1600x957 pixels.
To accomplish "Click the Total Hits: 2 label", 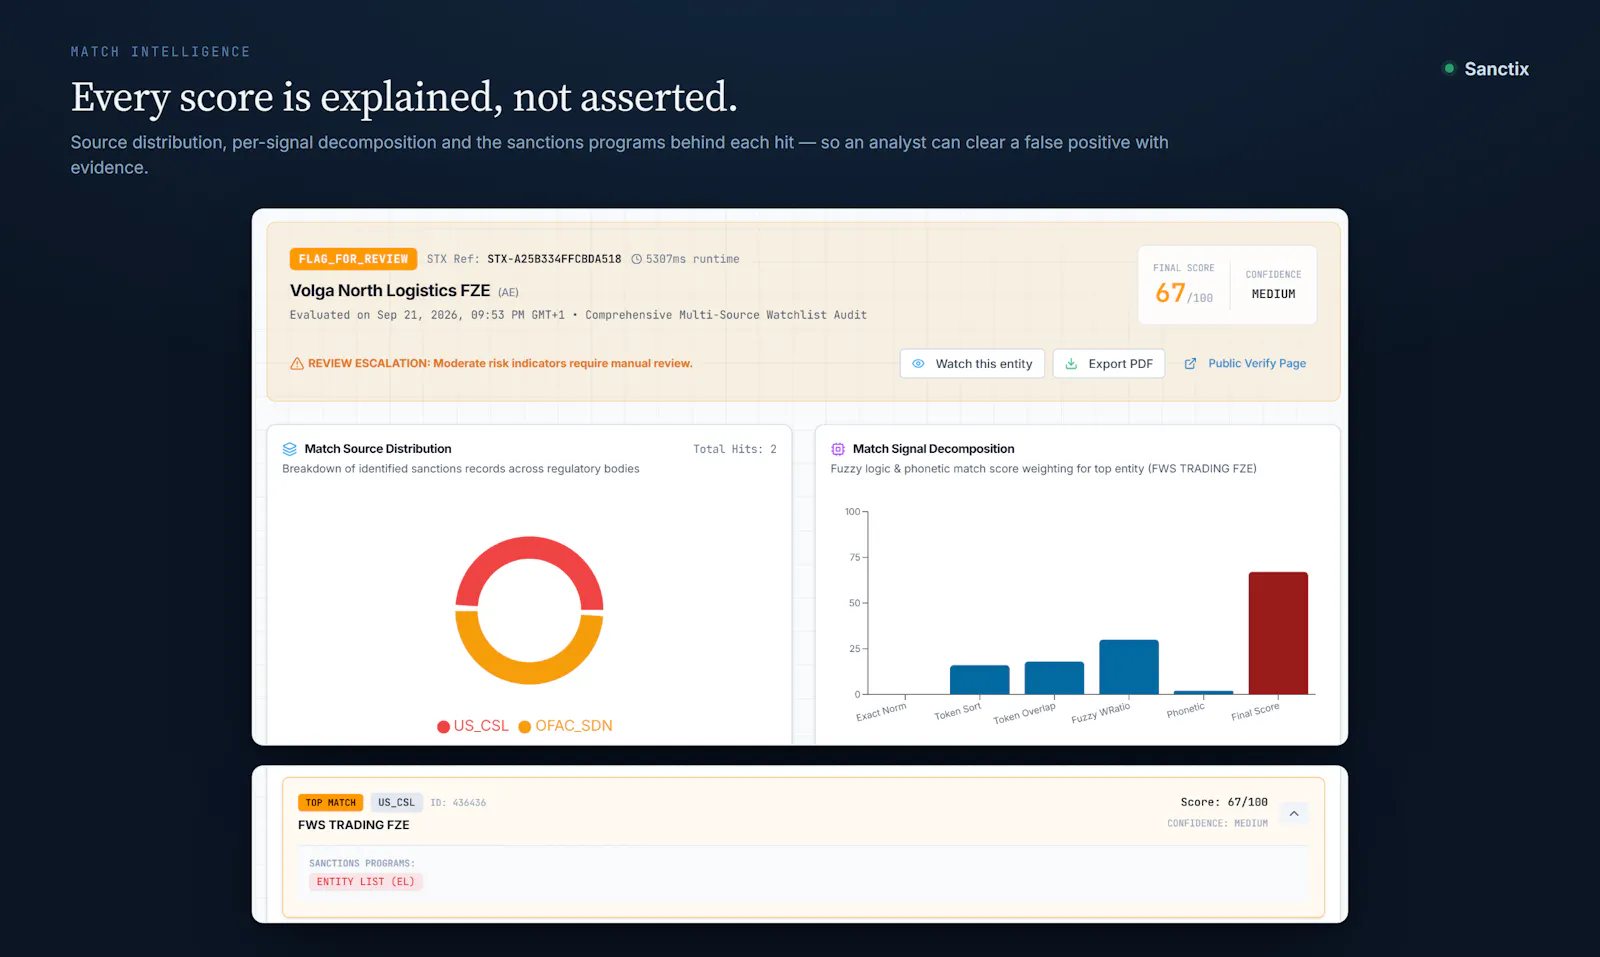I will [735, 449].
